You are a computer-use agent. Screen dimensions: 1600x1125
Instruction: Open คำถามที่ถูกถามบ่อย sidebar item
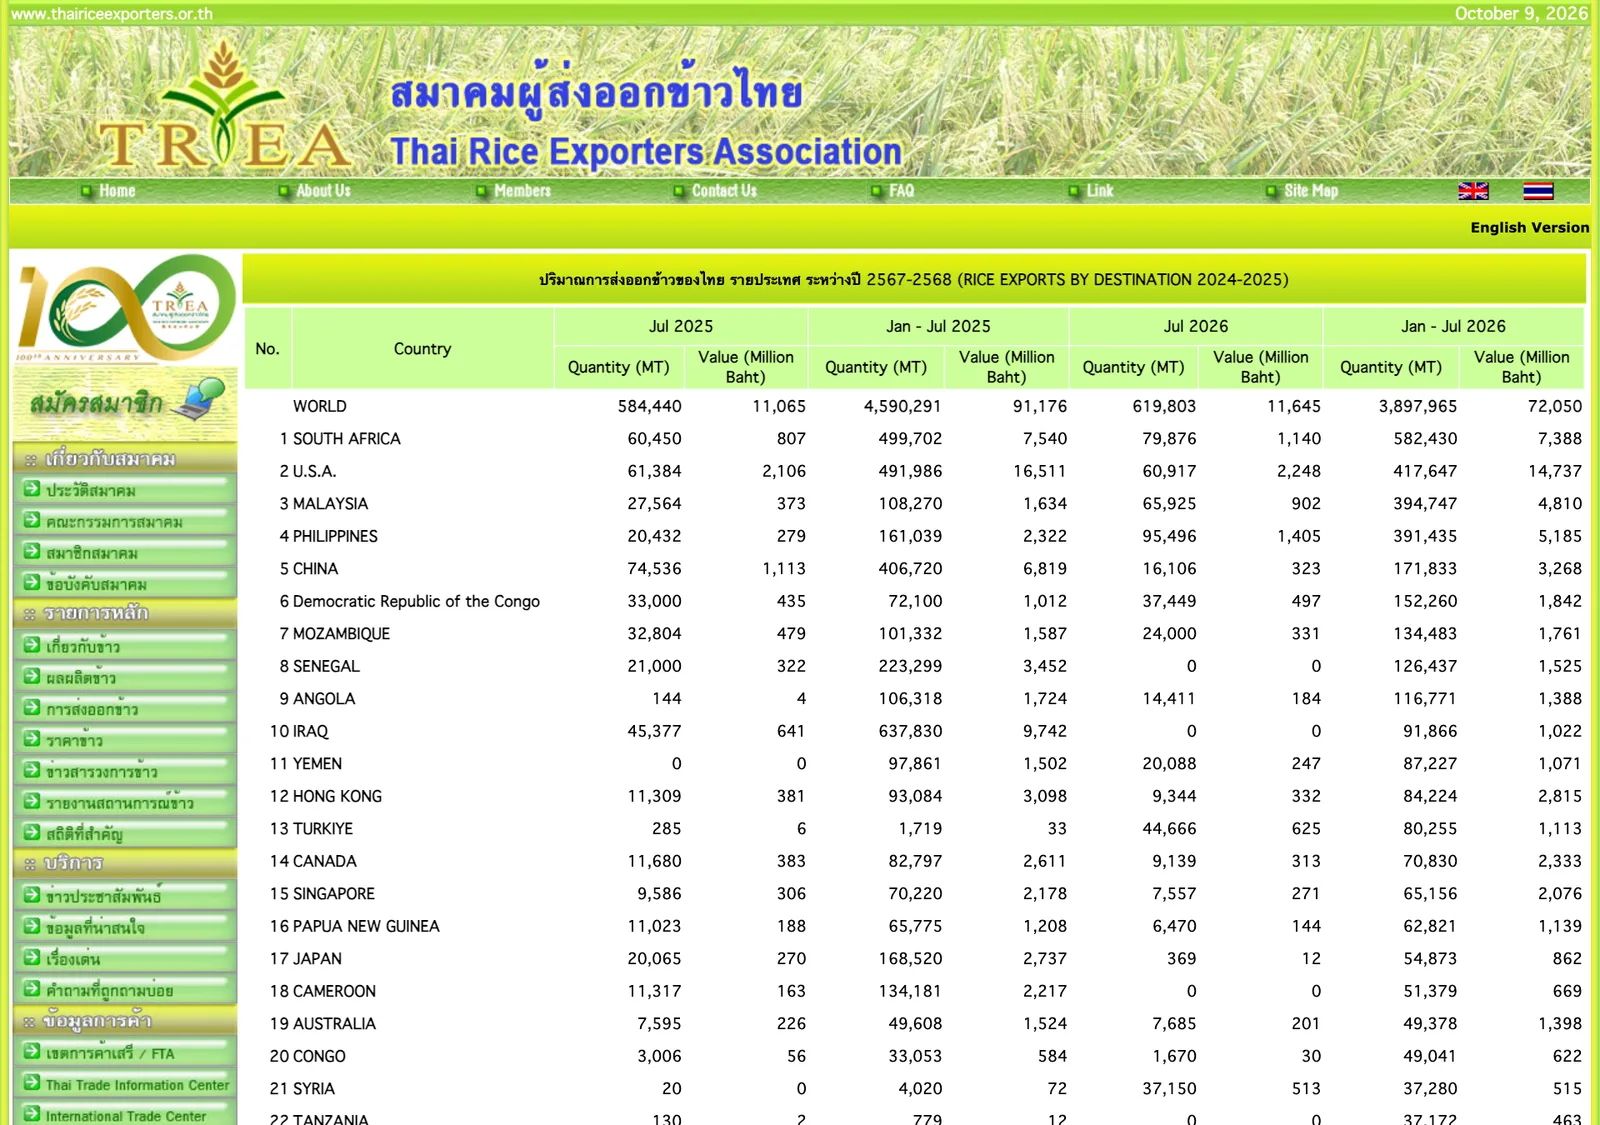[x=125, y=990]
